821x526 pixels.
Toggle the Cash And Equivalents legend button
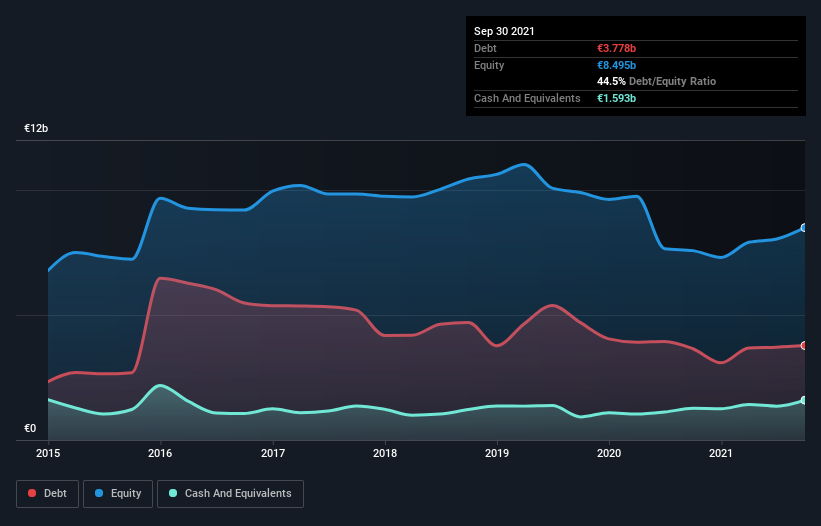230,494
